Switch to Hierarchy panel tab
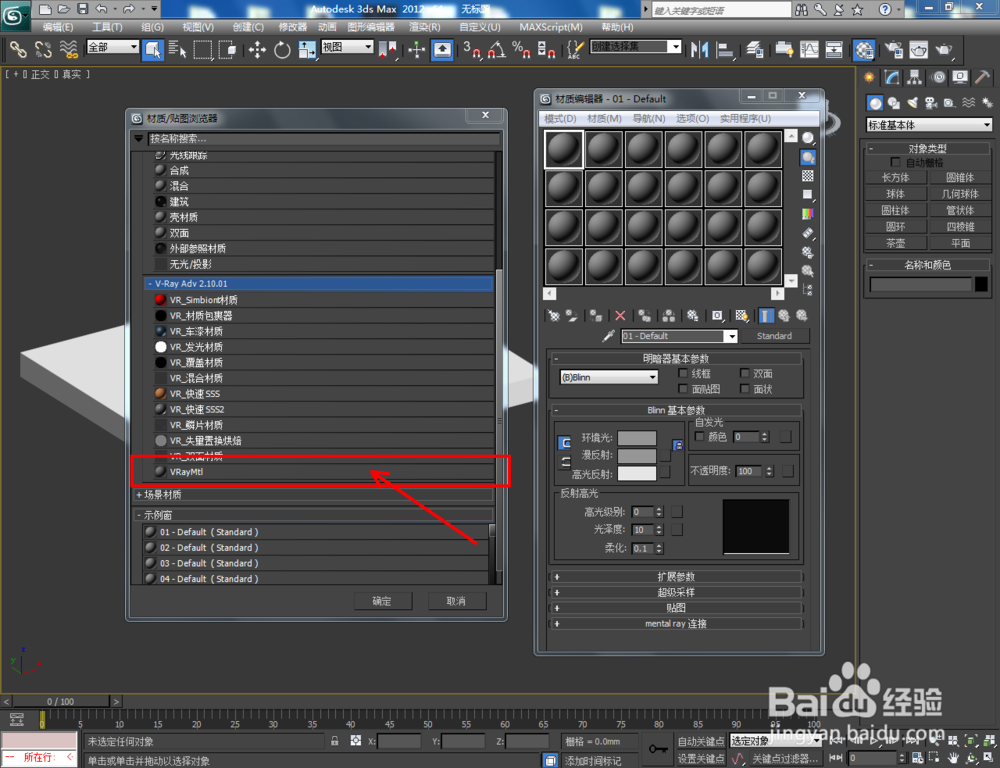The image size is (1000, 768). click(915, 78)
